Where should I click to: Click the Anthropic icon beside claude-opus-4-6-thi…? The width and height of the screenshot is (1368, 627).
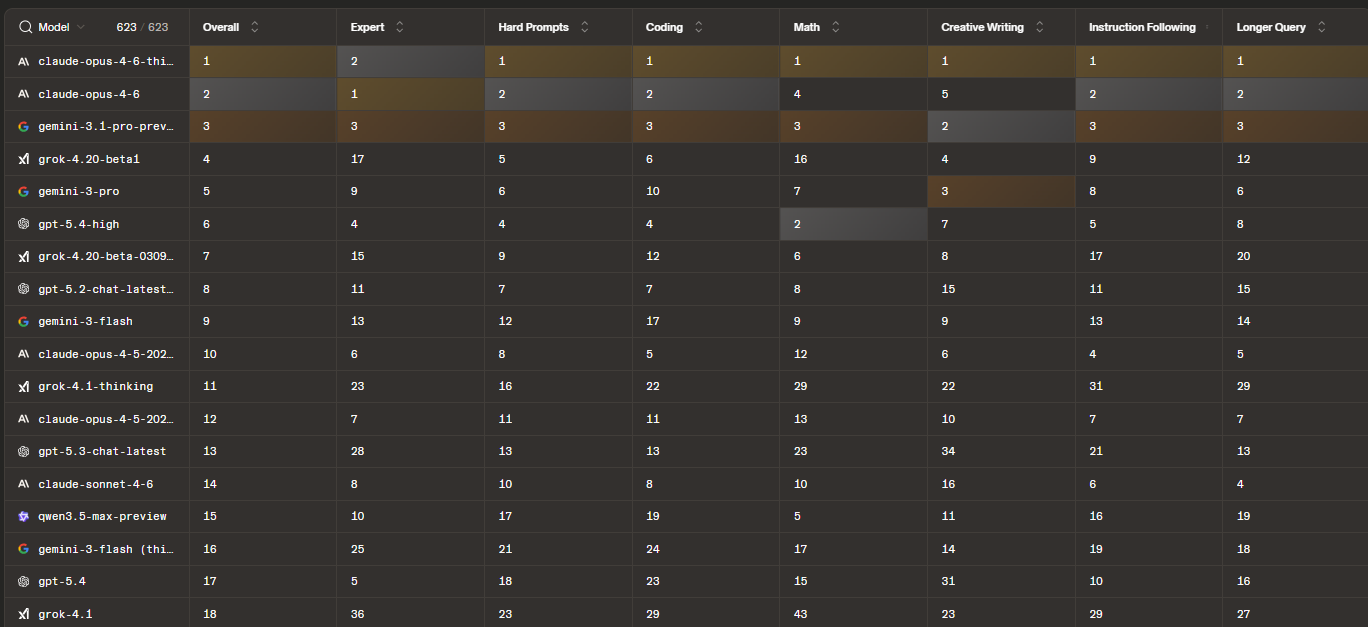24,62
